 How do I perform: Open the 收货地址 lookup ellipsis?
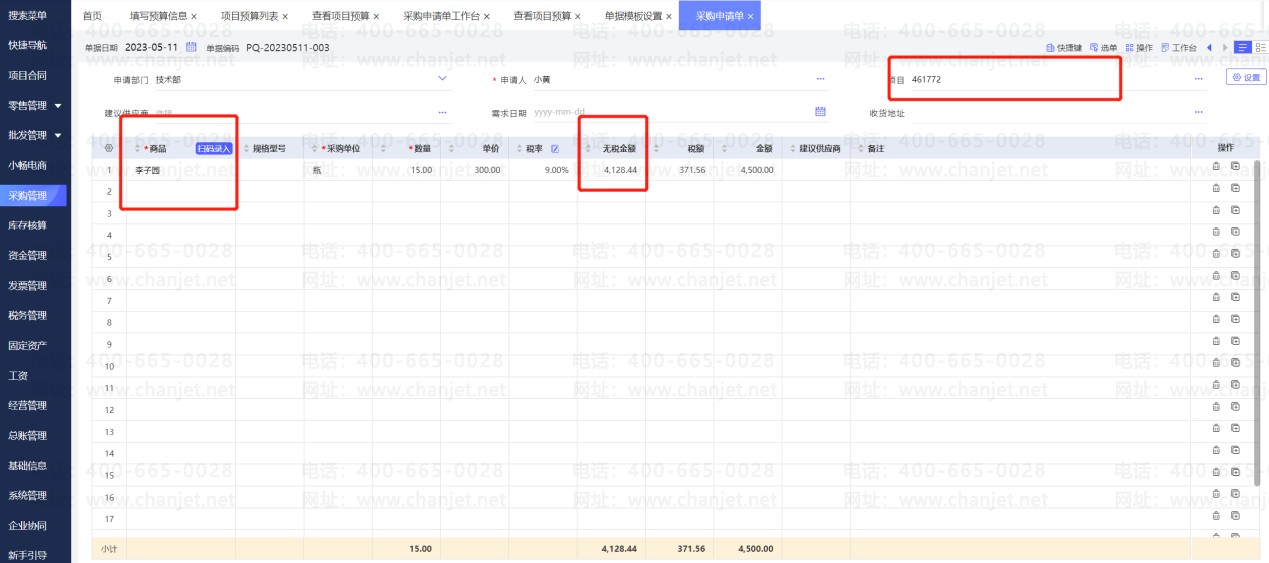tap(1198, 112)
